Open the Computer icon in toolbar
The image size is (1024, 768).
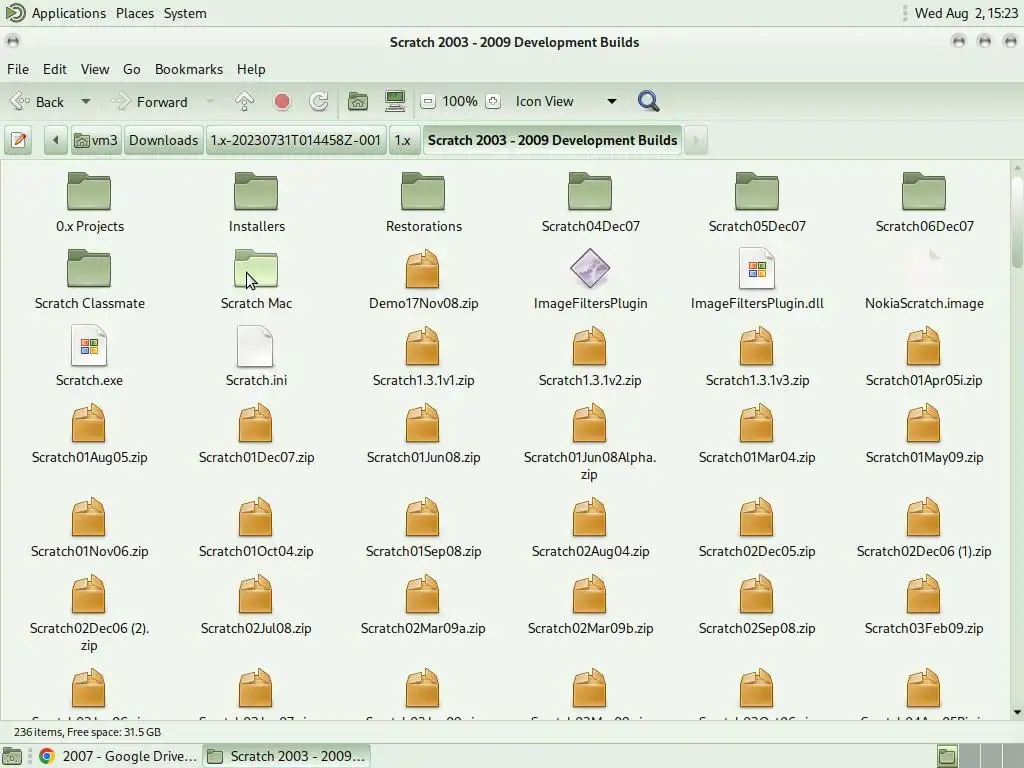coord(395,101)
